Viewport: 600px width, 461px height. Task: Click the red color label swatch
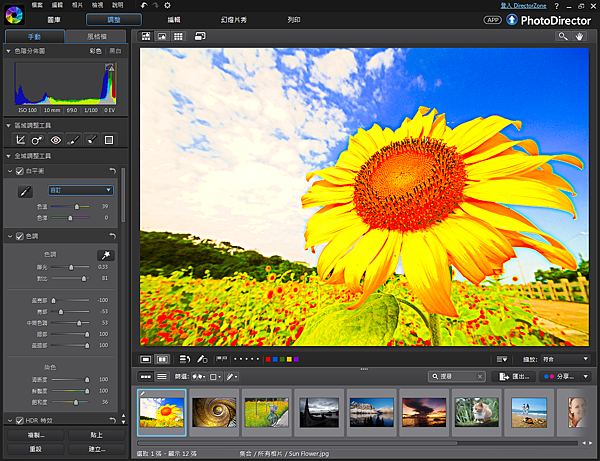269,359
